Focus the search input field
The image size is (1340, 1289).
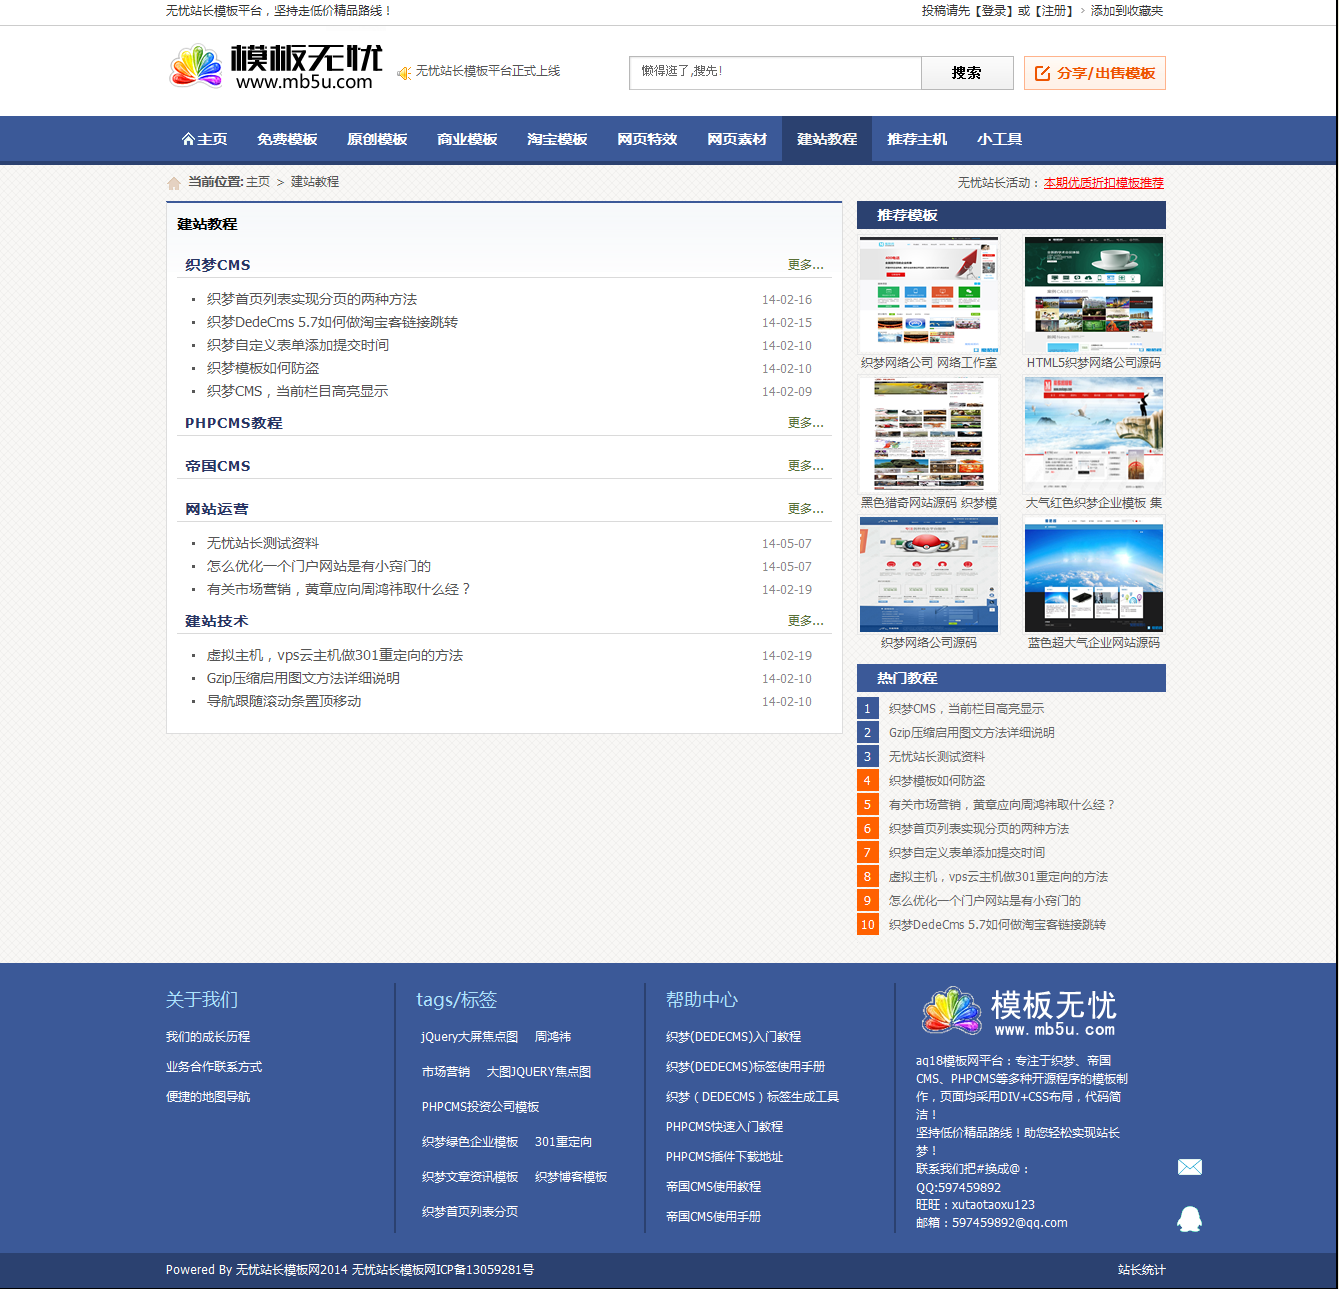coord(775,73)
